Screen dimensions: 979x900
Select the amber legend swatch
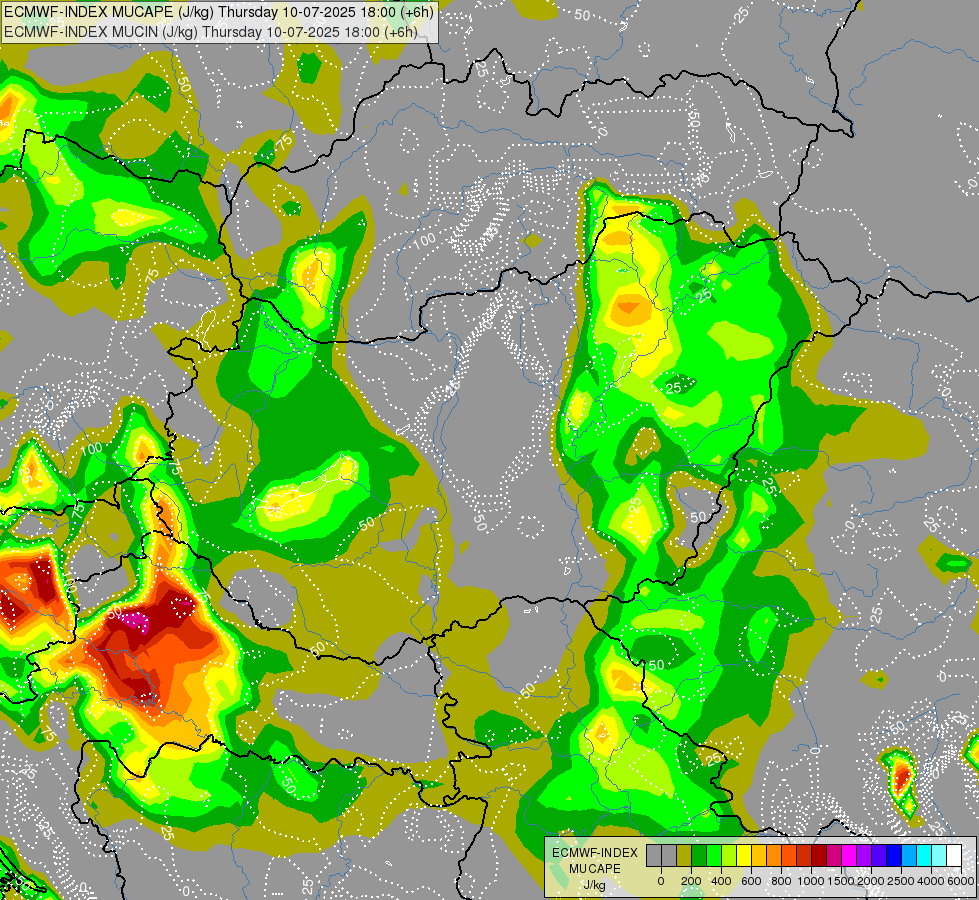[x=759, y=856]
